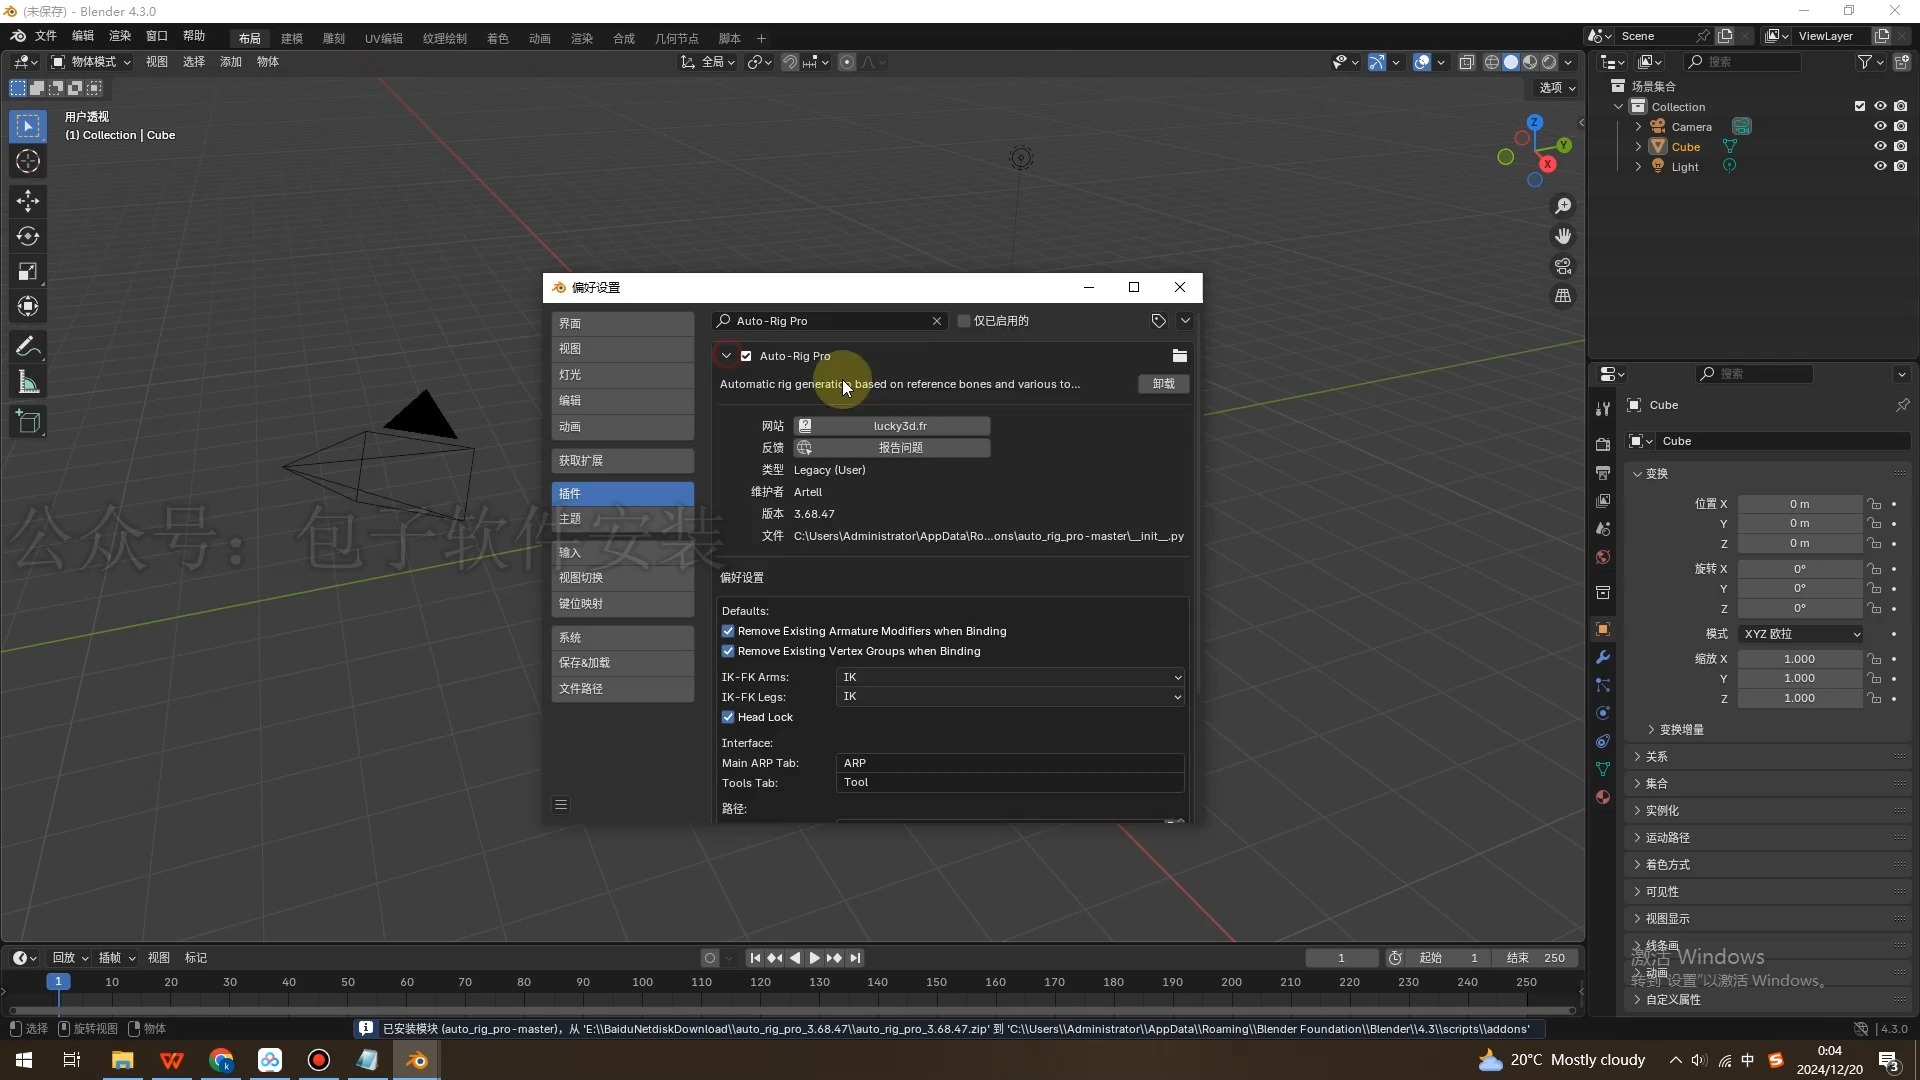Viewport: 1920px width, 1080px height.
Task: Switch to the UV Editing workspace tab
Action: click(x=383, y=39)
